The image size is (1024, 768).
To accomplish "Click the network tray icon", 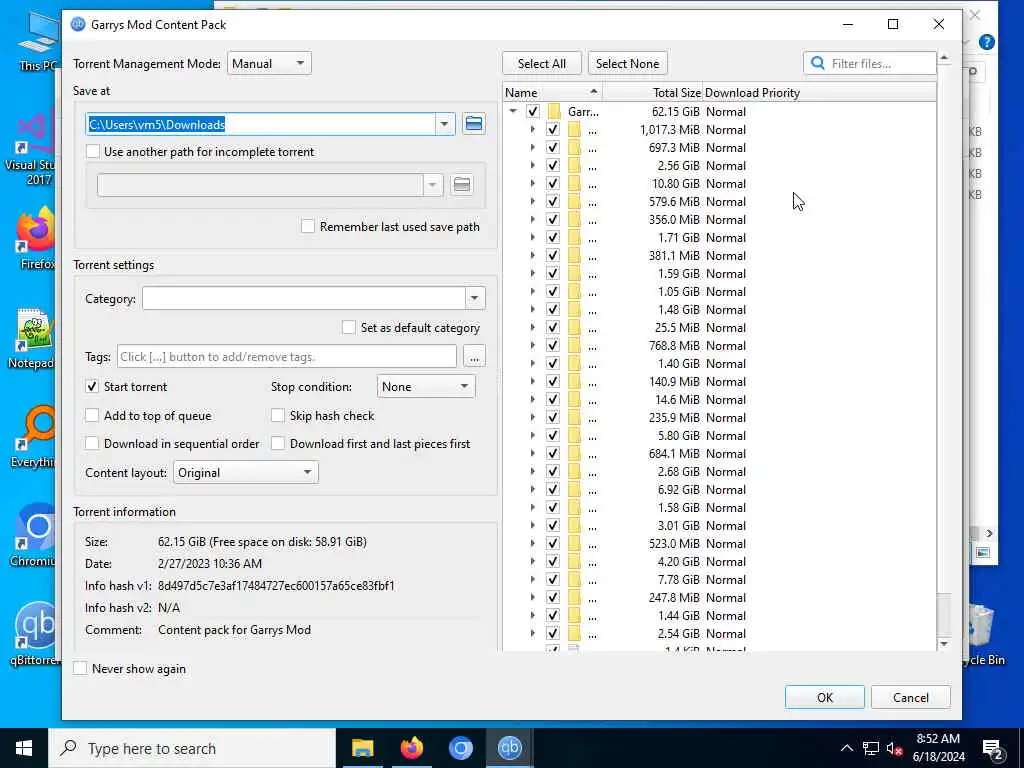I will click(871, 748).
